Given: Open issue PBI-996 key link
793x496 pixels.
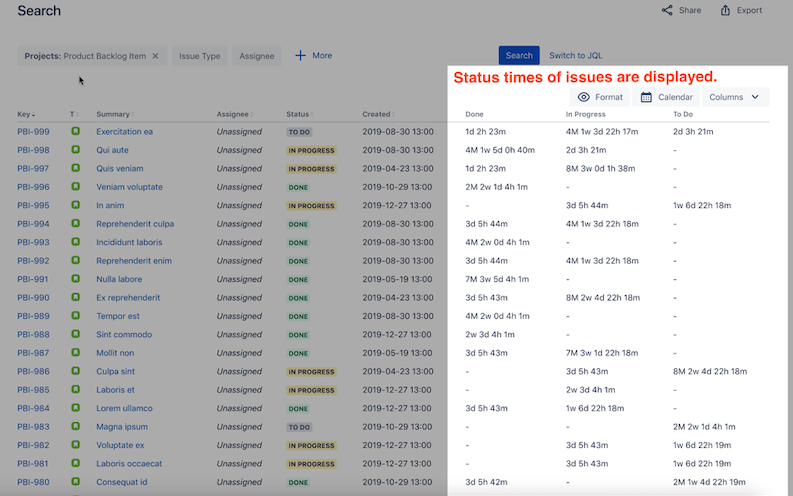Looking at the screenshot, I should pyautogui.click(x=33, y=187).
